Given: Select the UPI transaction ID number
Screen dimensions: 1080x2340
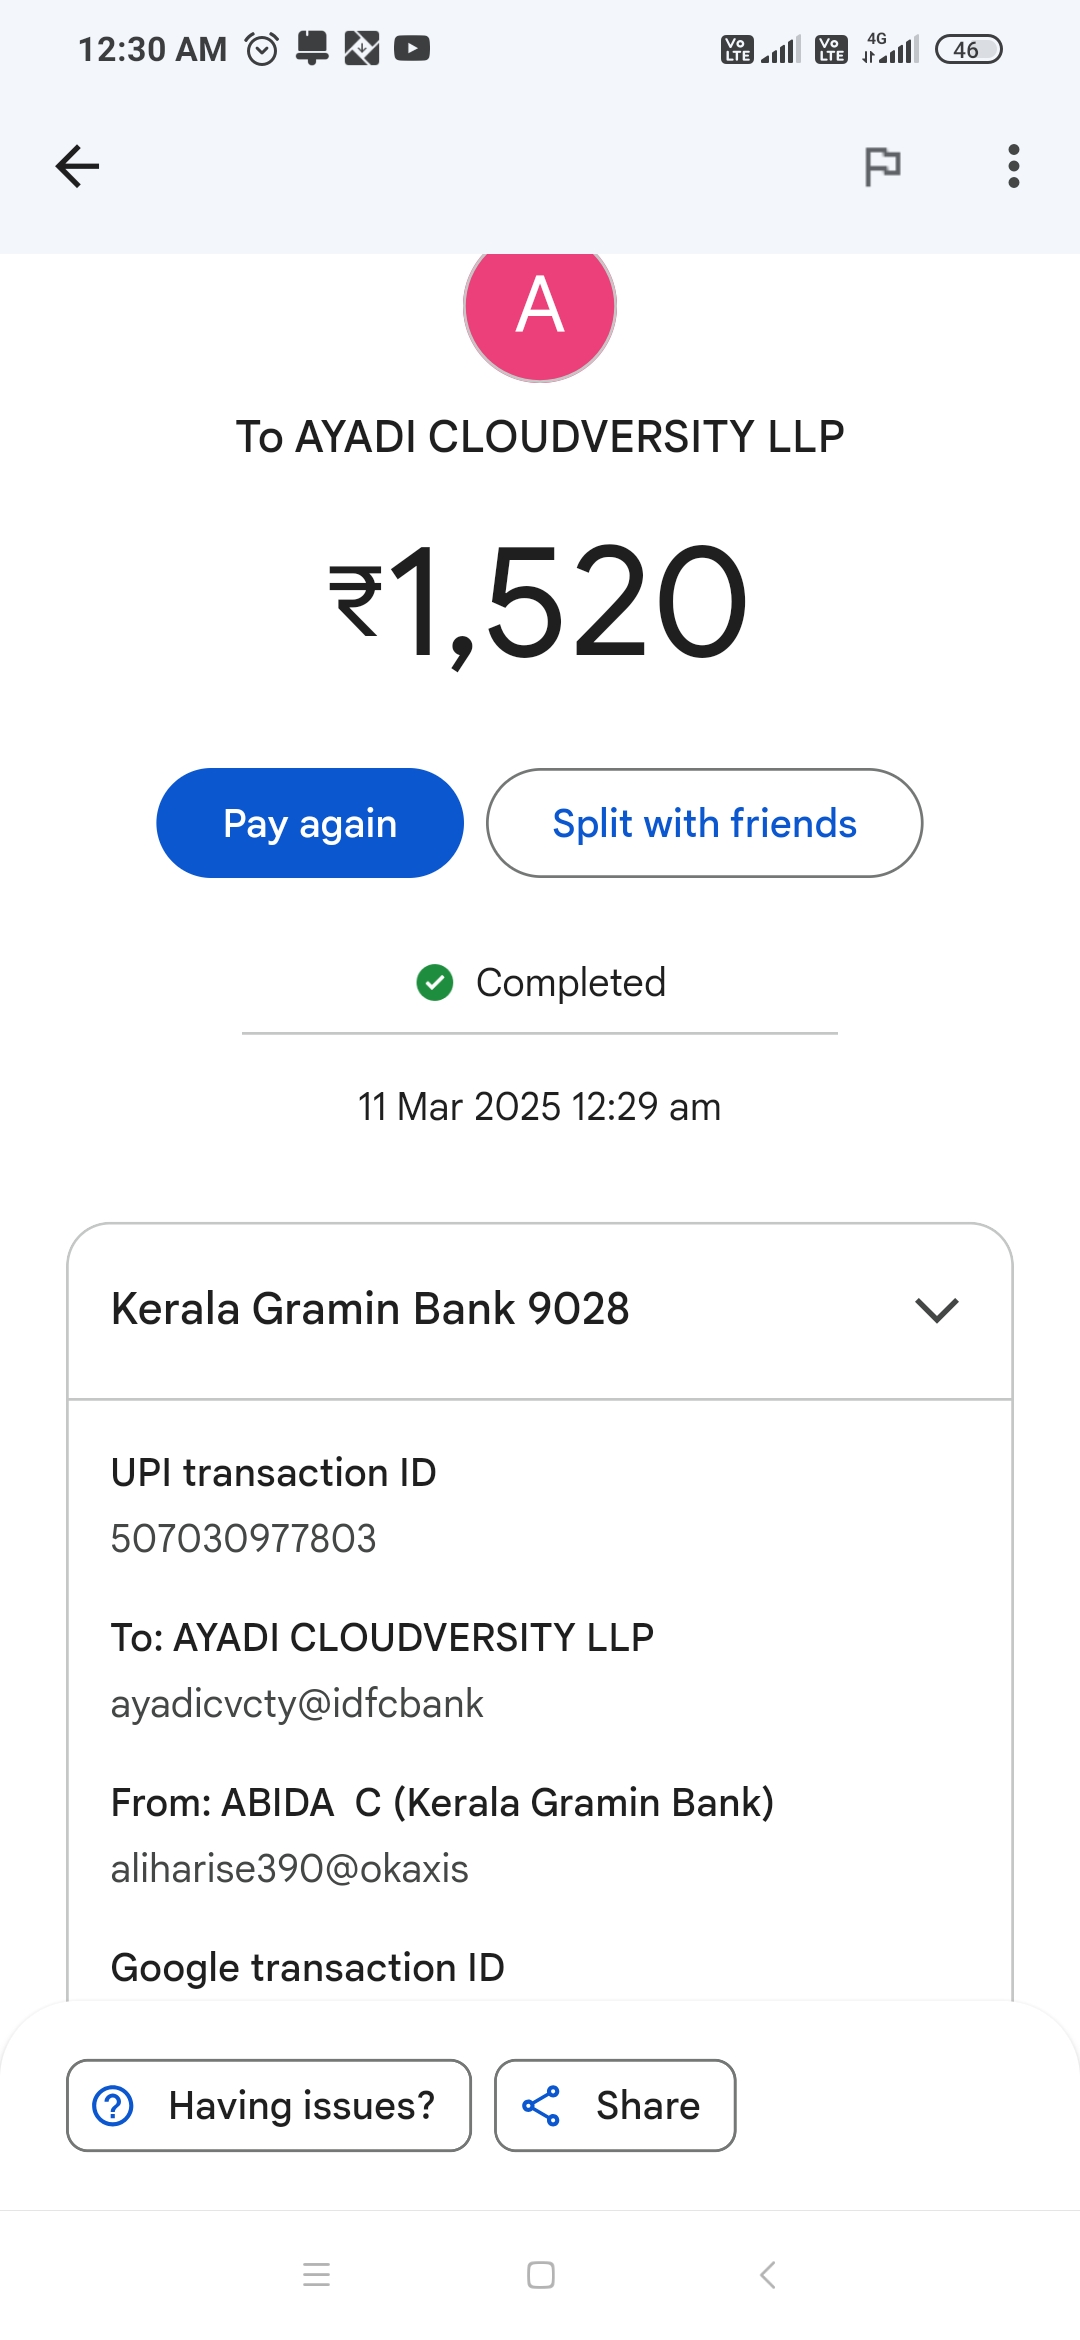Looking at the screenshot, I should 243,1538.
